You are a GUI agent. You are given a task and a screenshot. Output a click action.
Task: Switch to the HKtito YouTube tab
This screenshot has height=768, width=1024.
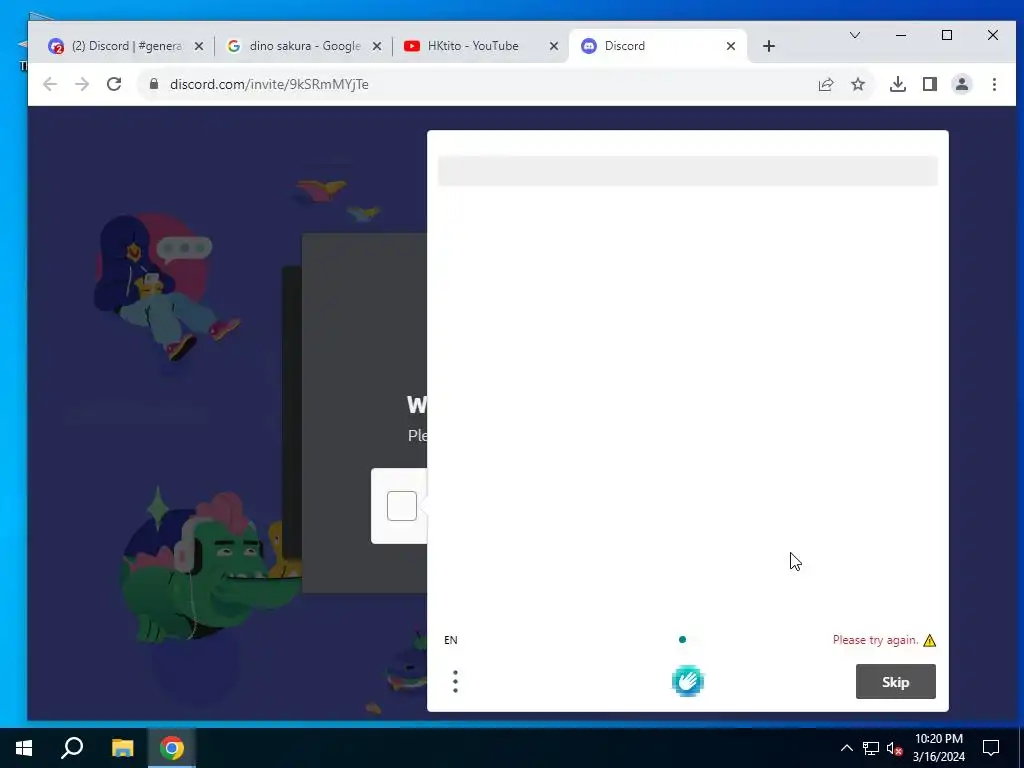[x=479, y=46]
